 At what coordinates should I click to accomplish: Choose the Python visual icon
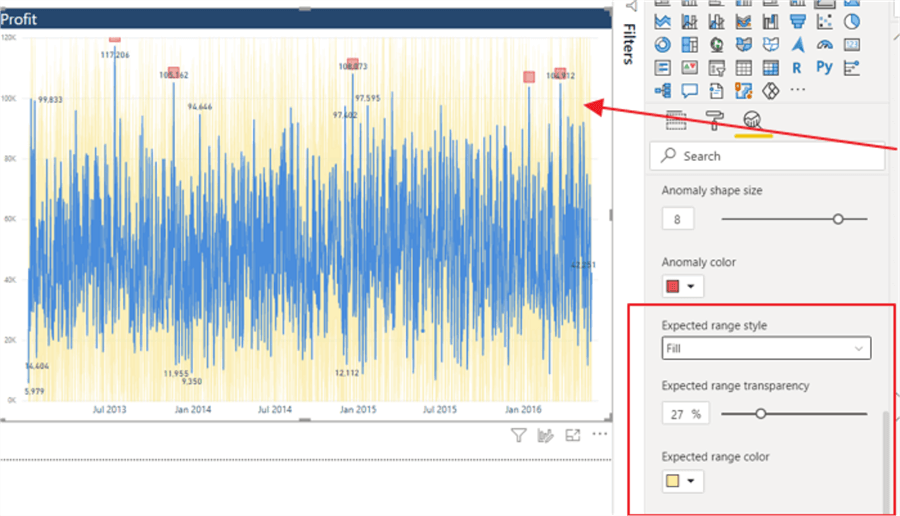824,68
